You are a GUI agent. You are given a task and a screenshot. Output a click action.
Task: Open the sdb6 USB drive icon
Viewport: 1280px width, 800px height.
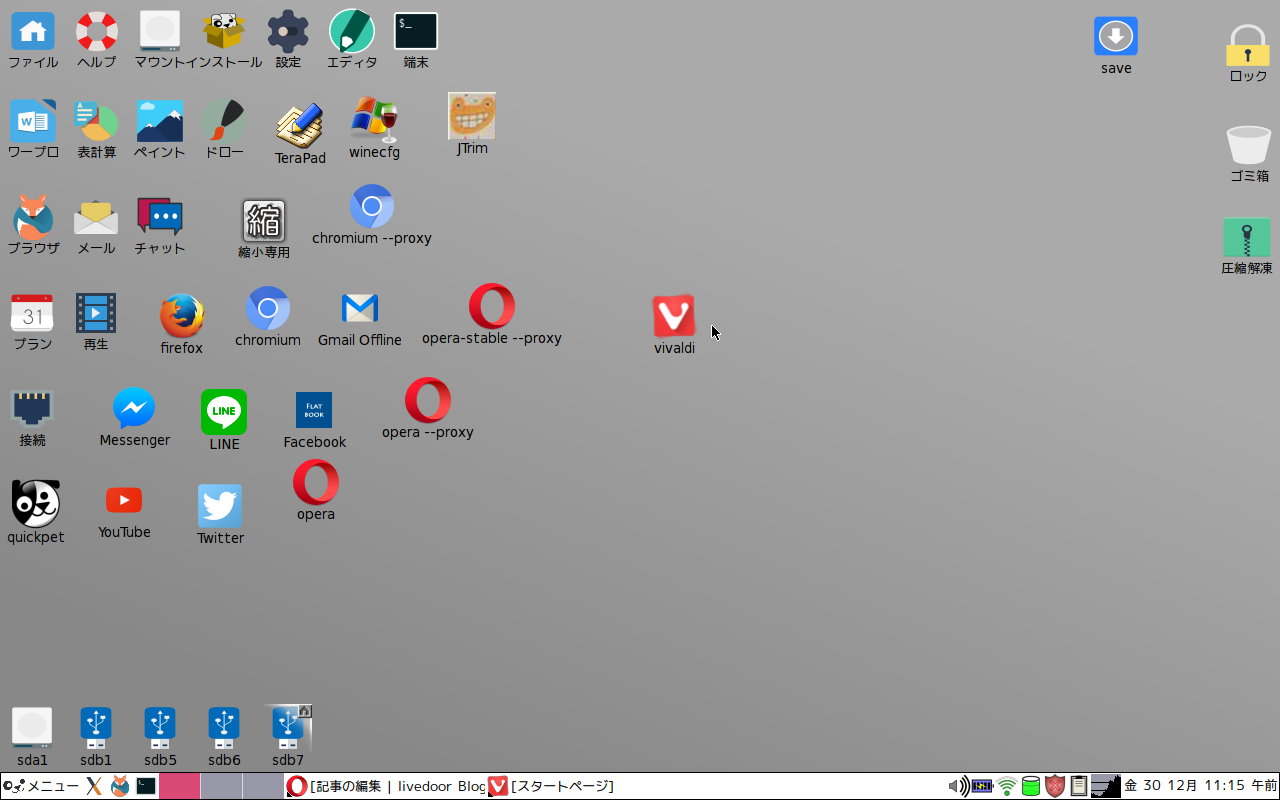point(224,728)
